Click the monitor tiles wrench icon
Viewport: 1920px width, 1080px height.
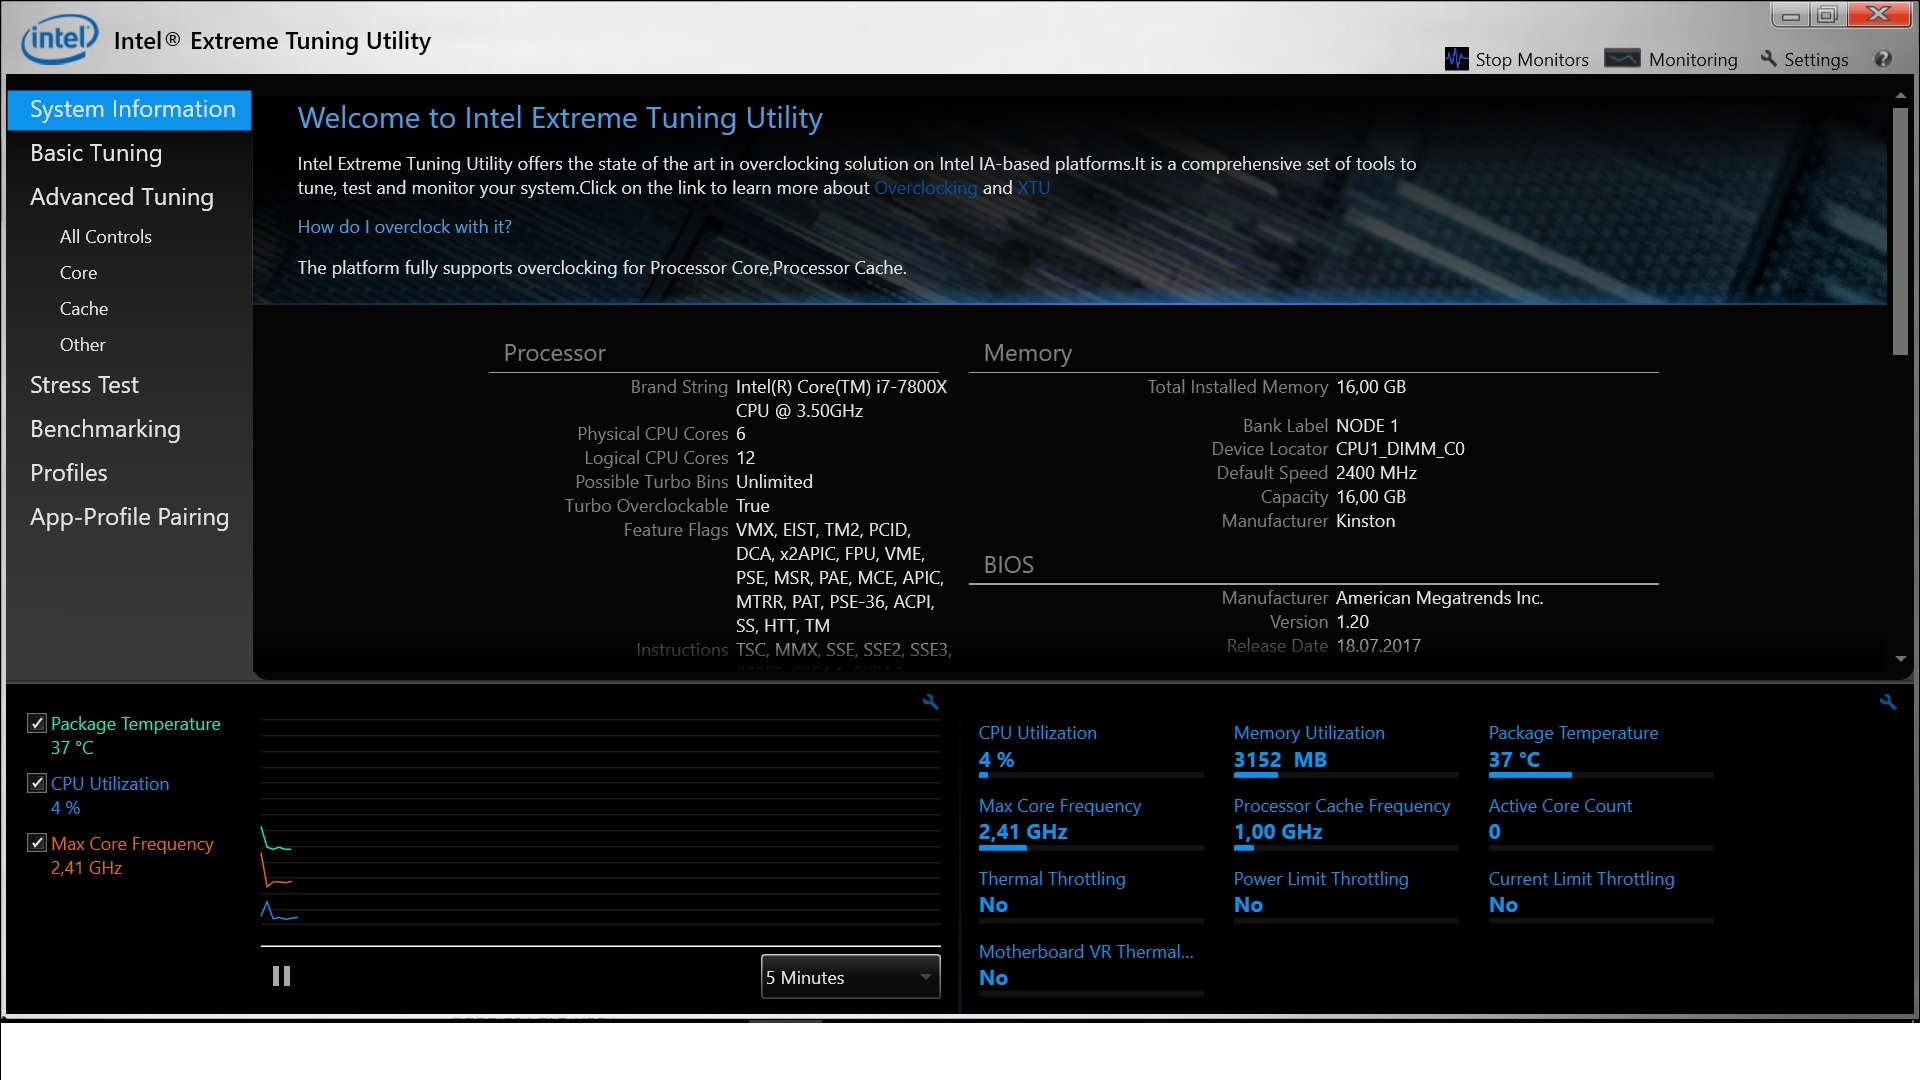[x=1887, y=702]
